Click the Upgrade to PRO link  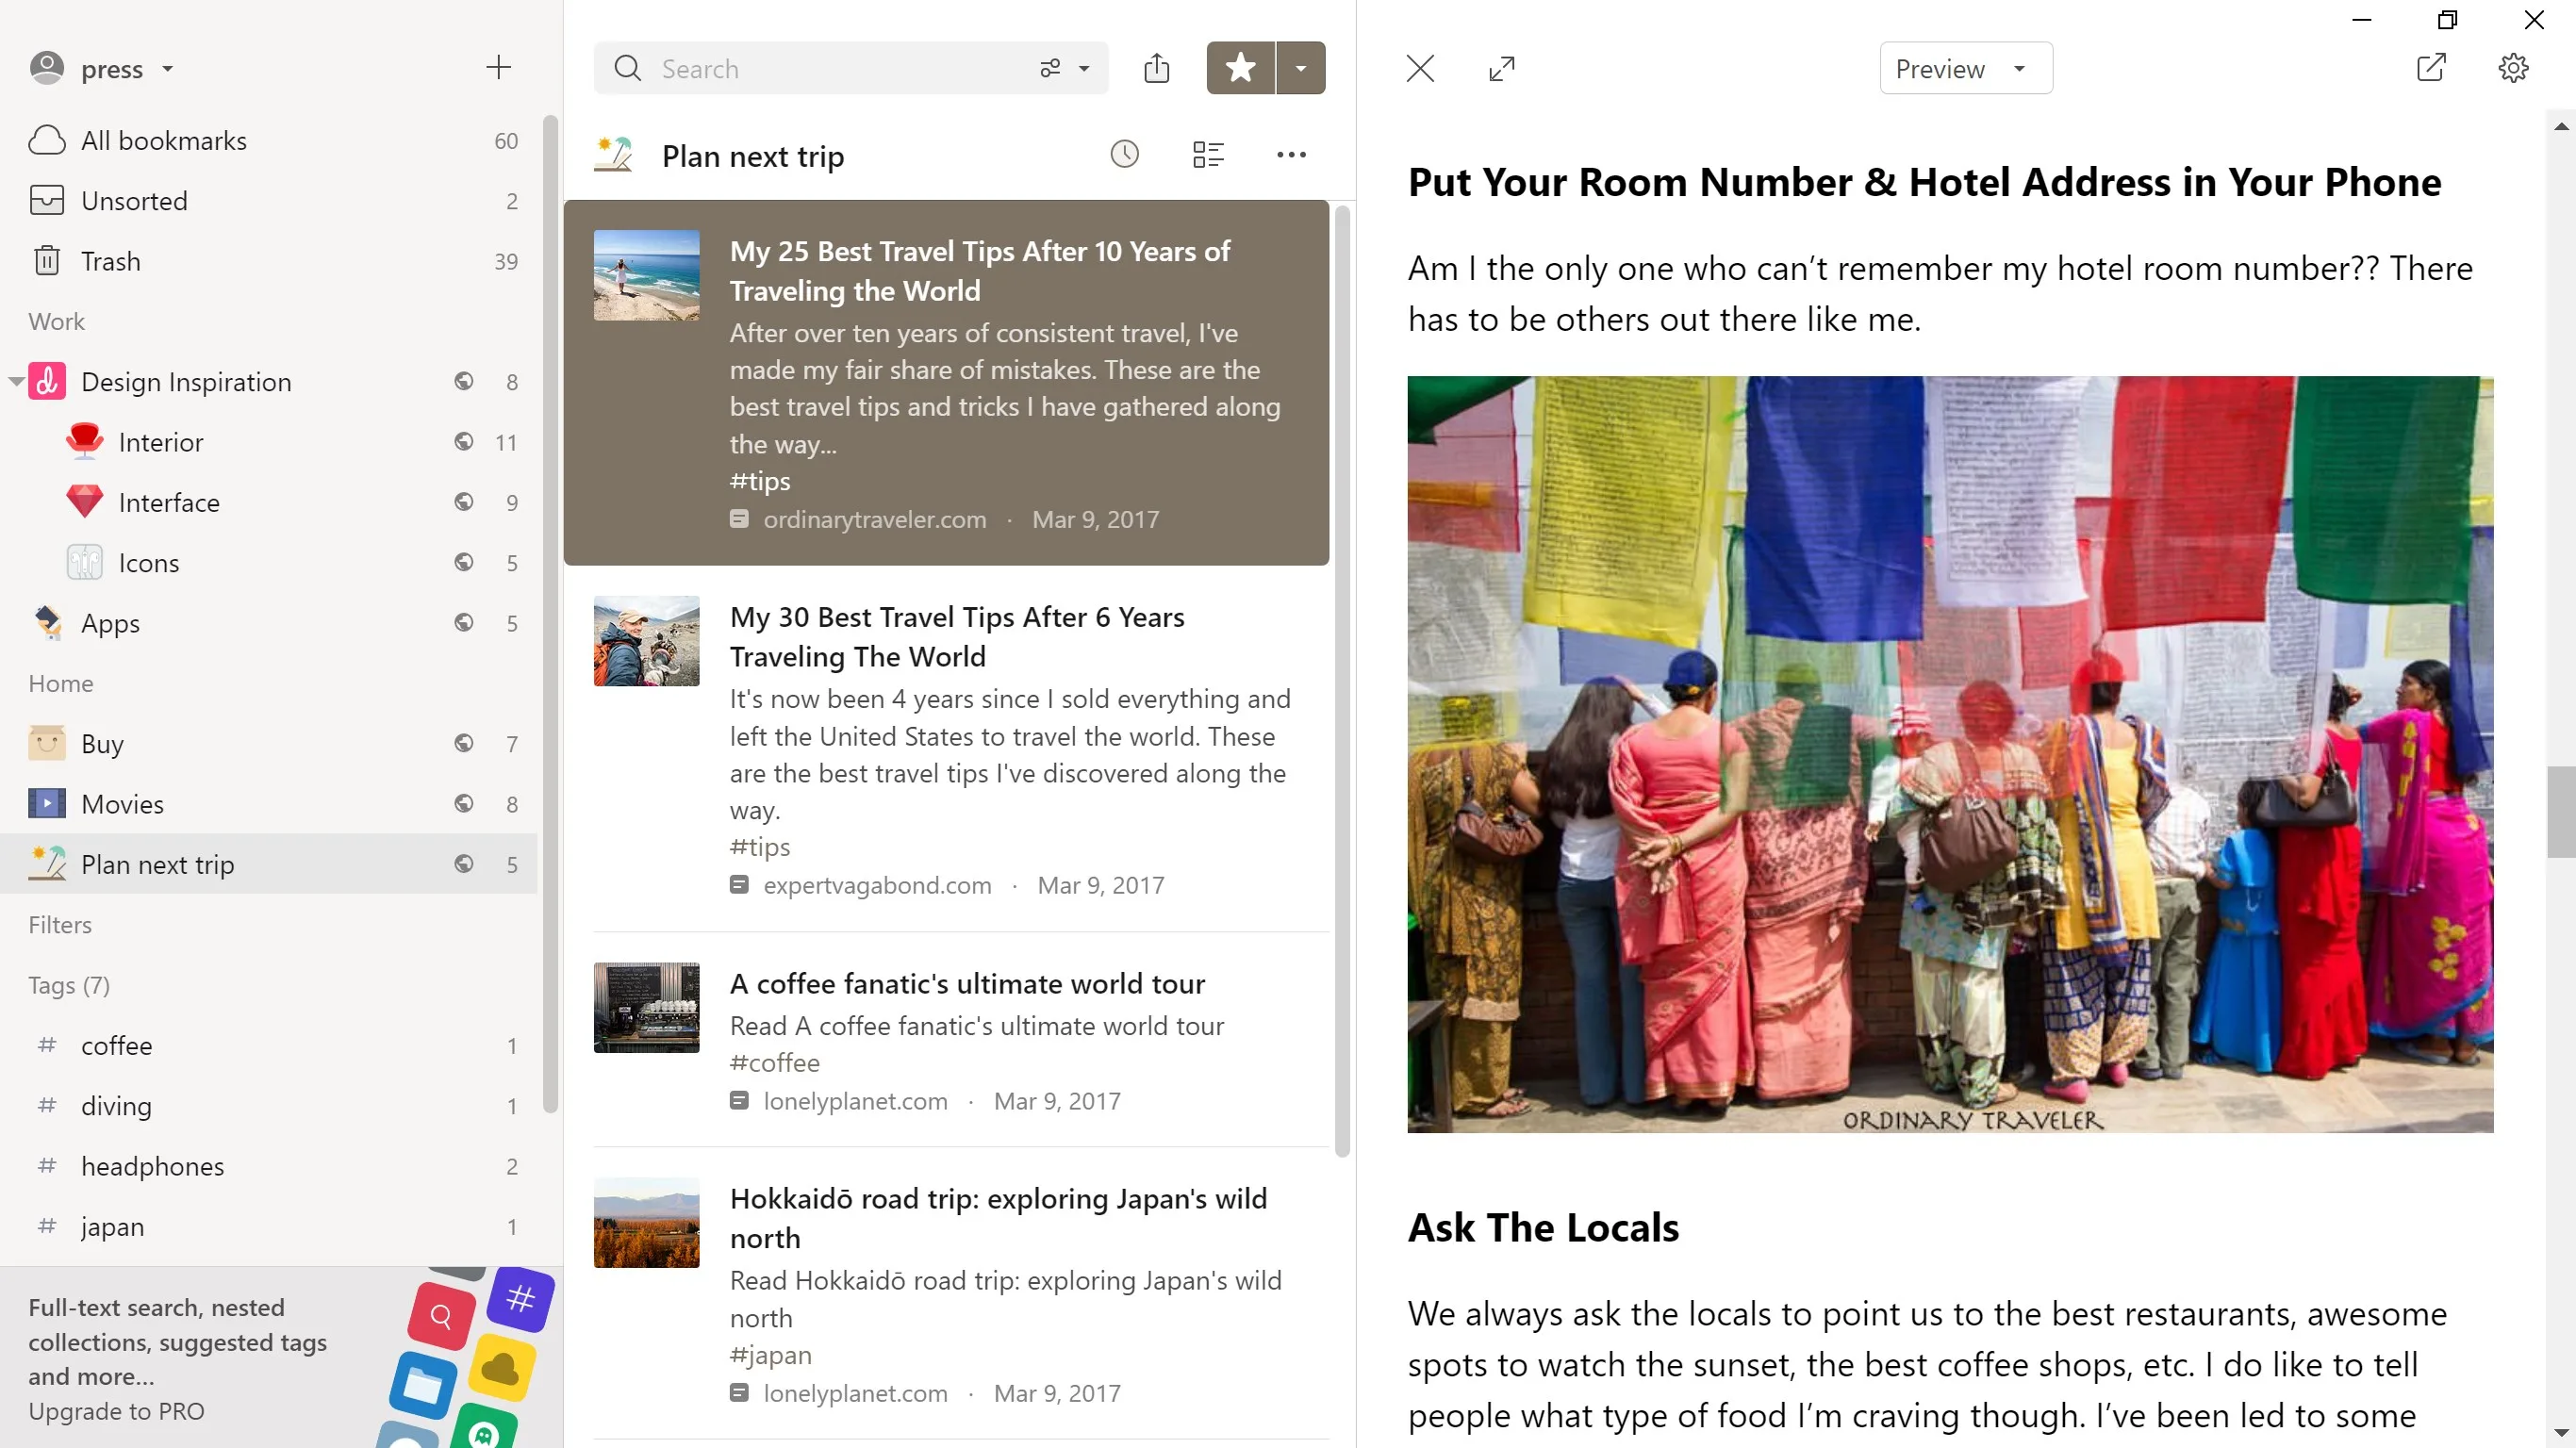(116, 1410)
